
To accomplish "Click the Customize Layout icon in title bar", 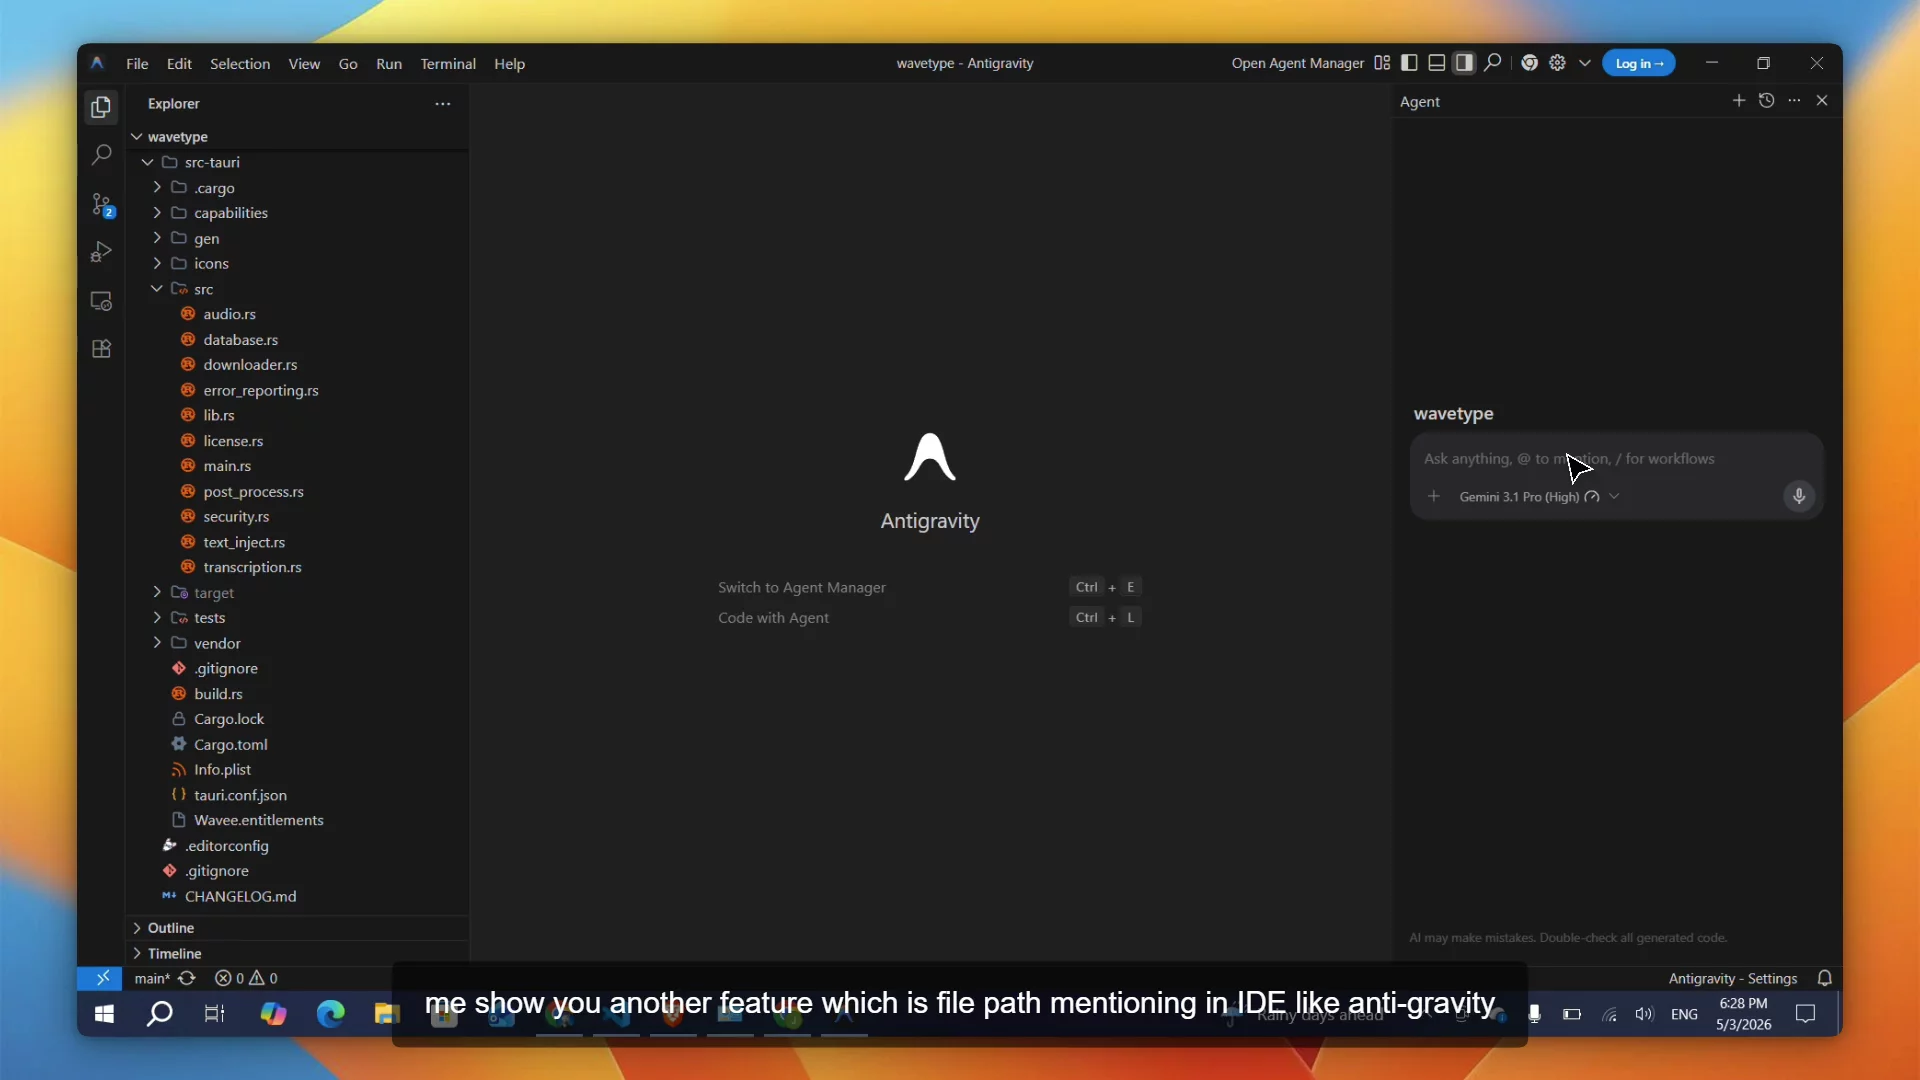I will 1382,63.
